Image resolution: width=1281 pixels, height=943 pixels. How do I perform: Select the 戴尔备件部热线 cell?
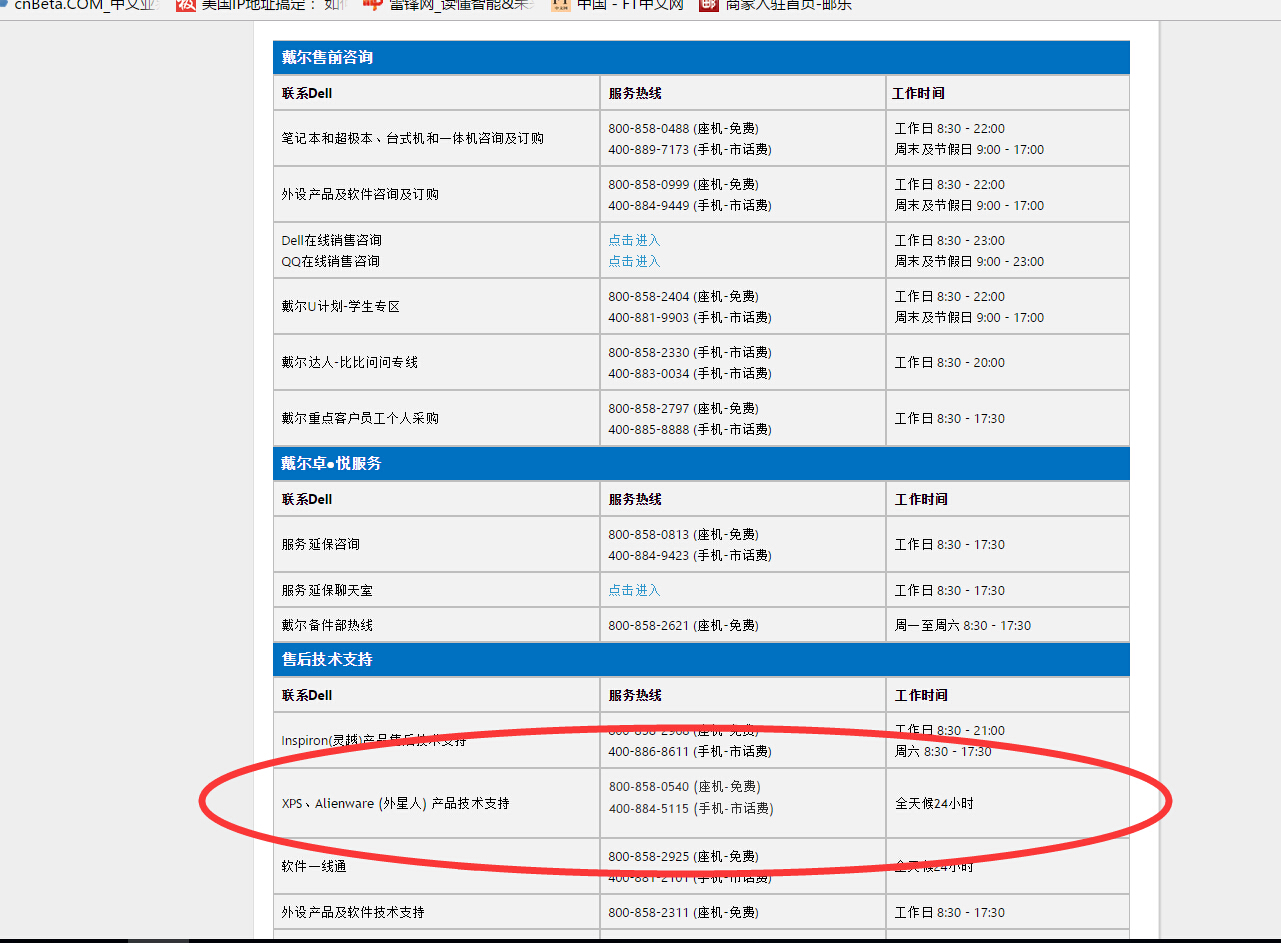(436, 625)
